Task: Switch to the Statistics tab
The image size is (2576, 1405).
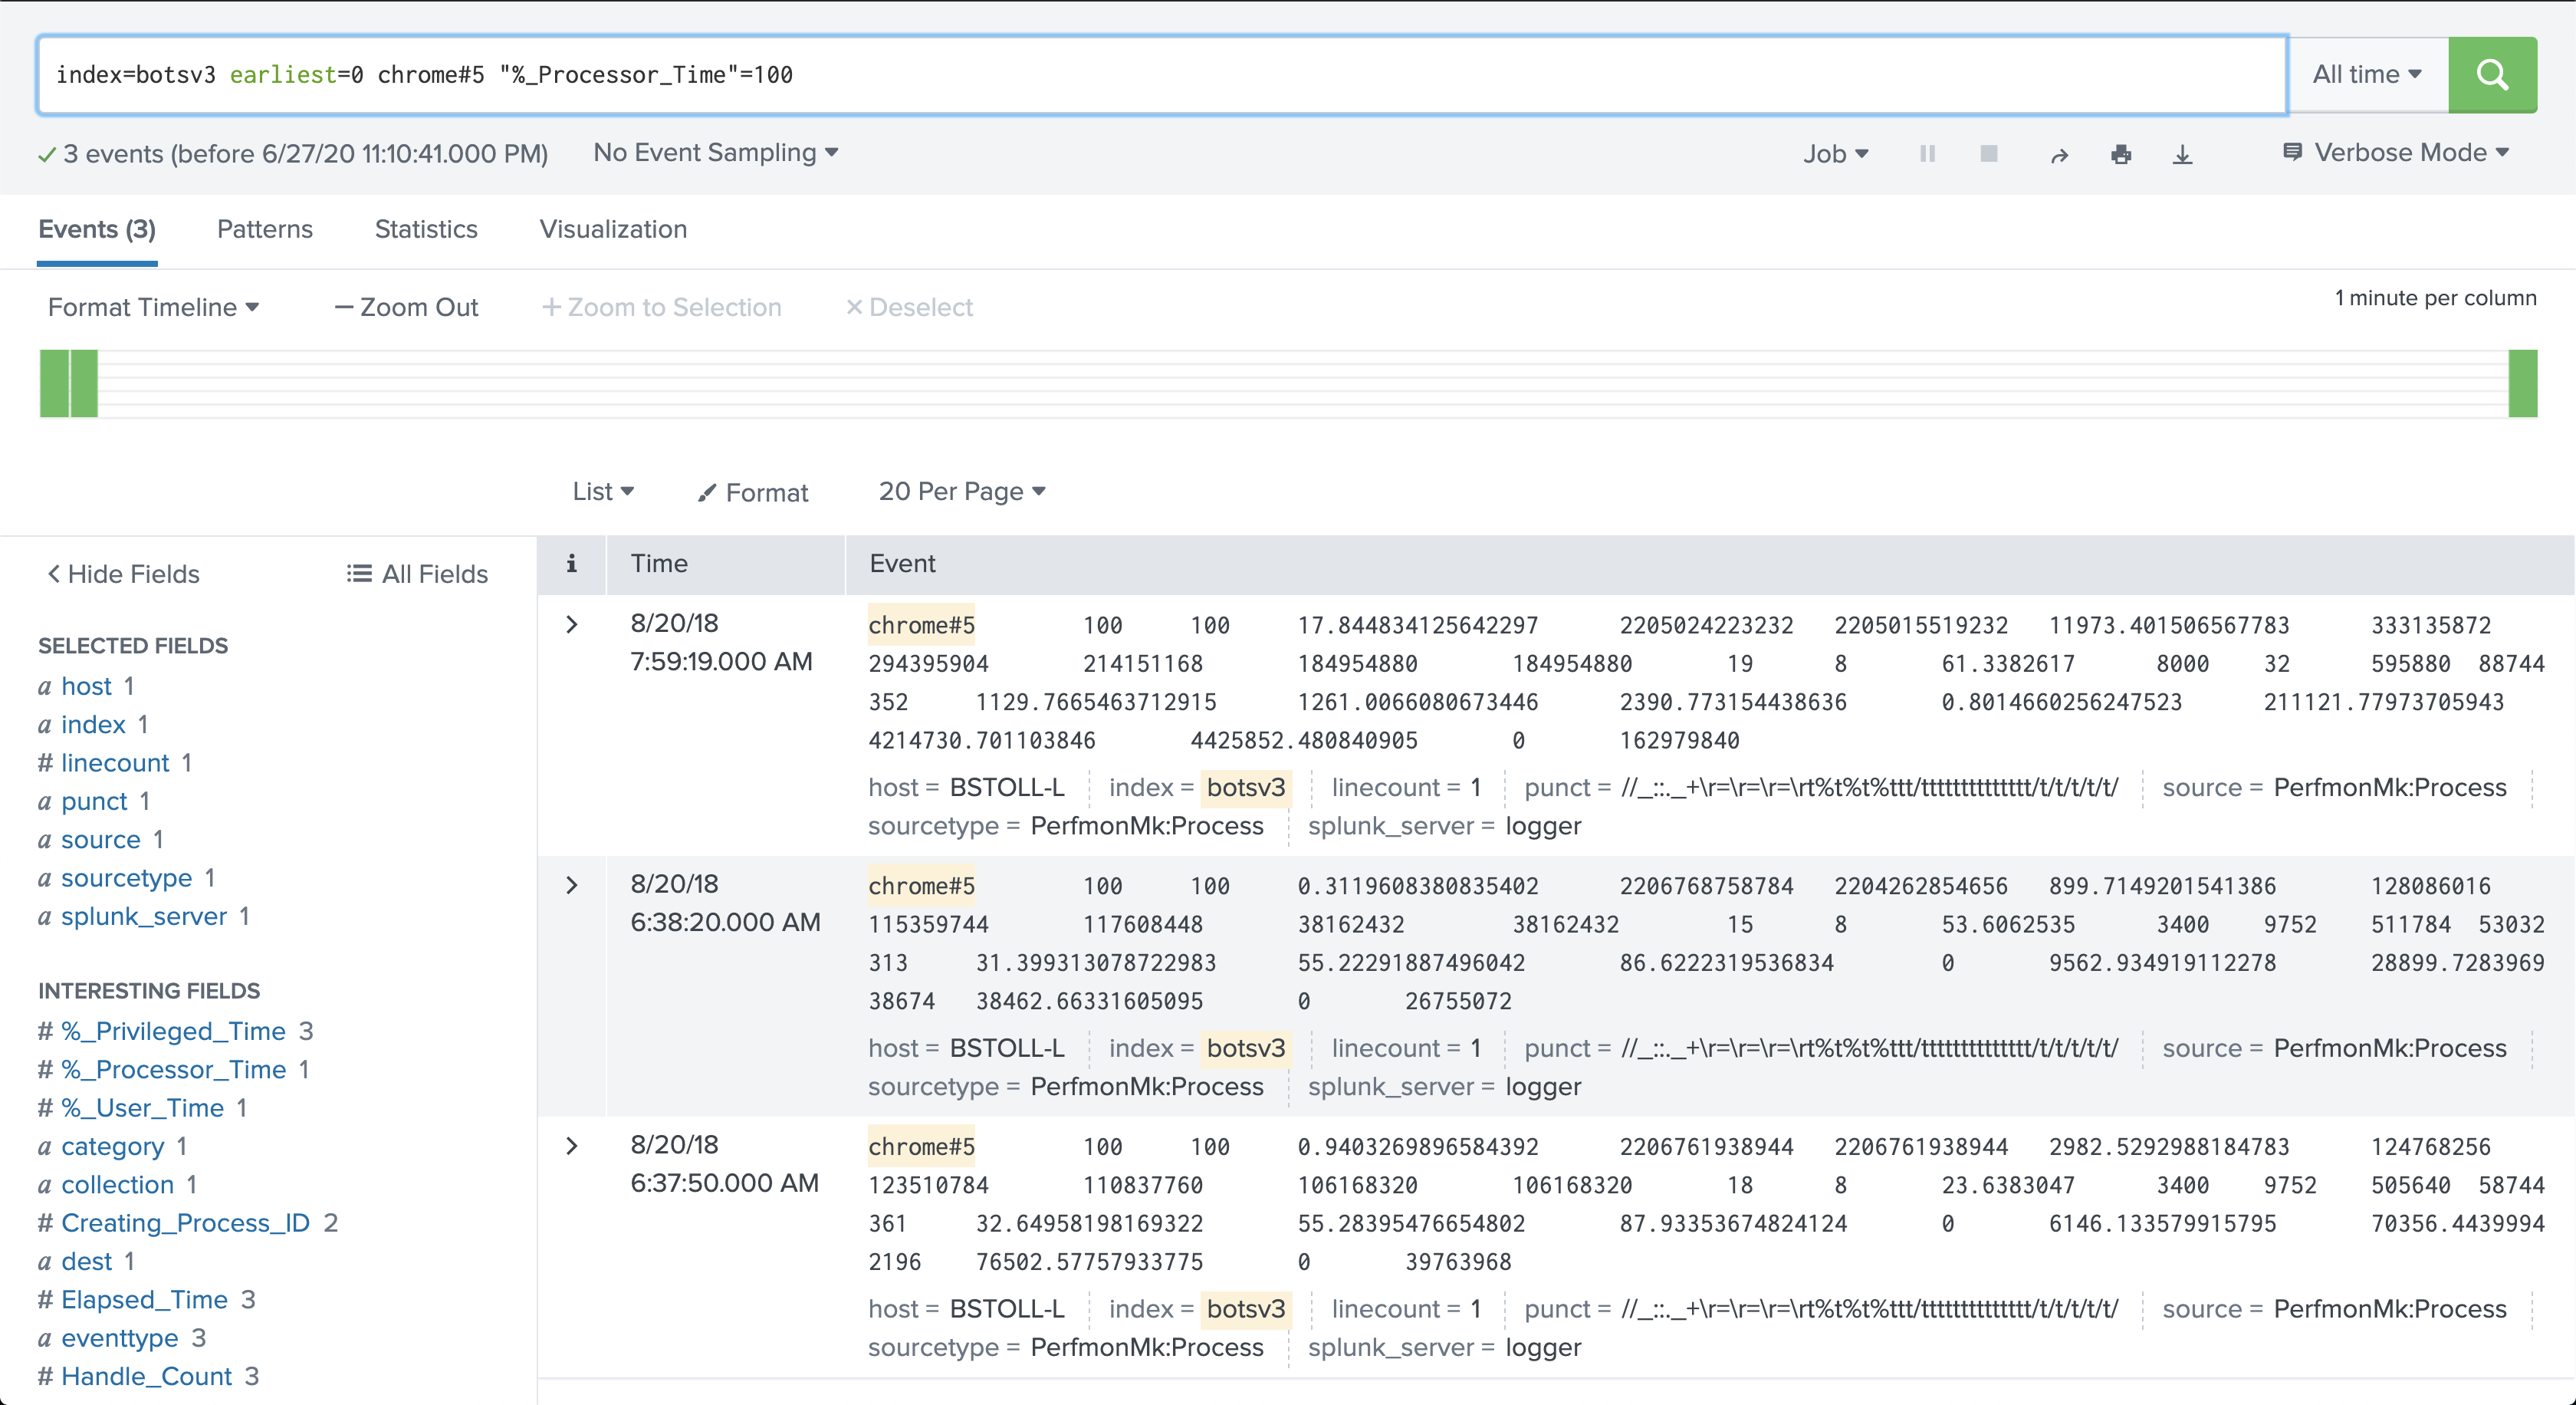Action: click(426, 230)
